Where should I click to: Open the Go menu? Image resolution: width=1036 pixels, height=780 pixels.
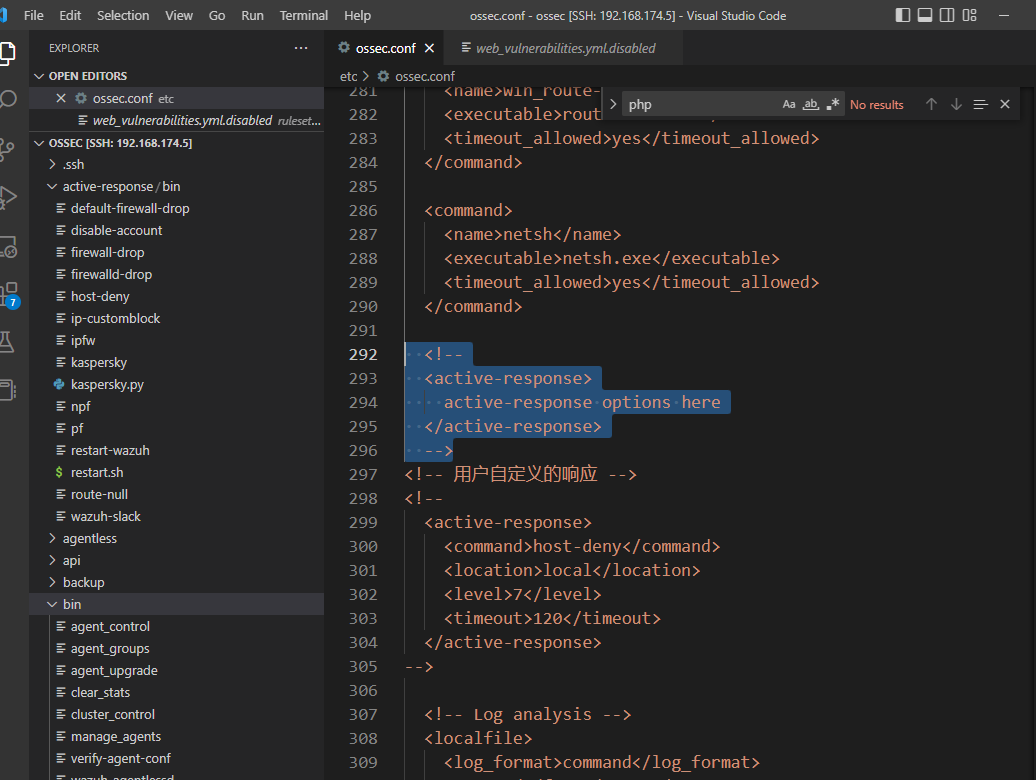(x=217, y=15)
